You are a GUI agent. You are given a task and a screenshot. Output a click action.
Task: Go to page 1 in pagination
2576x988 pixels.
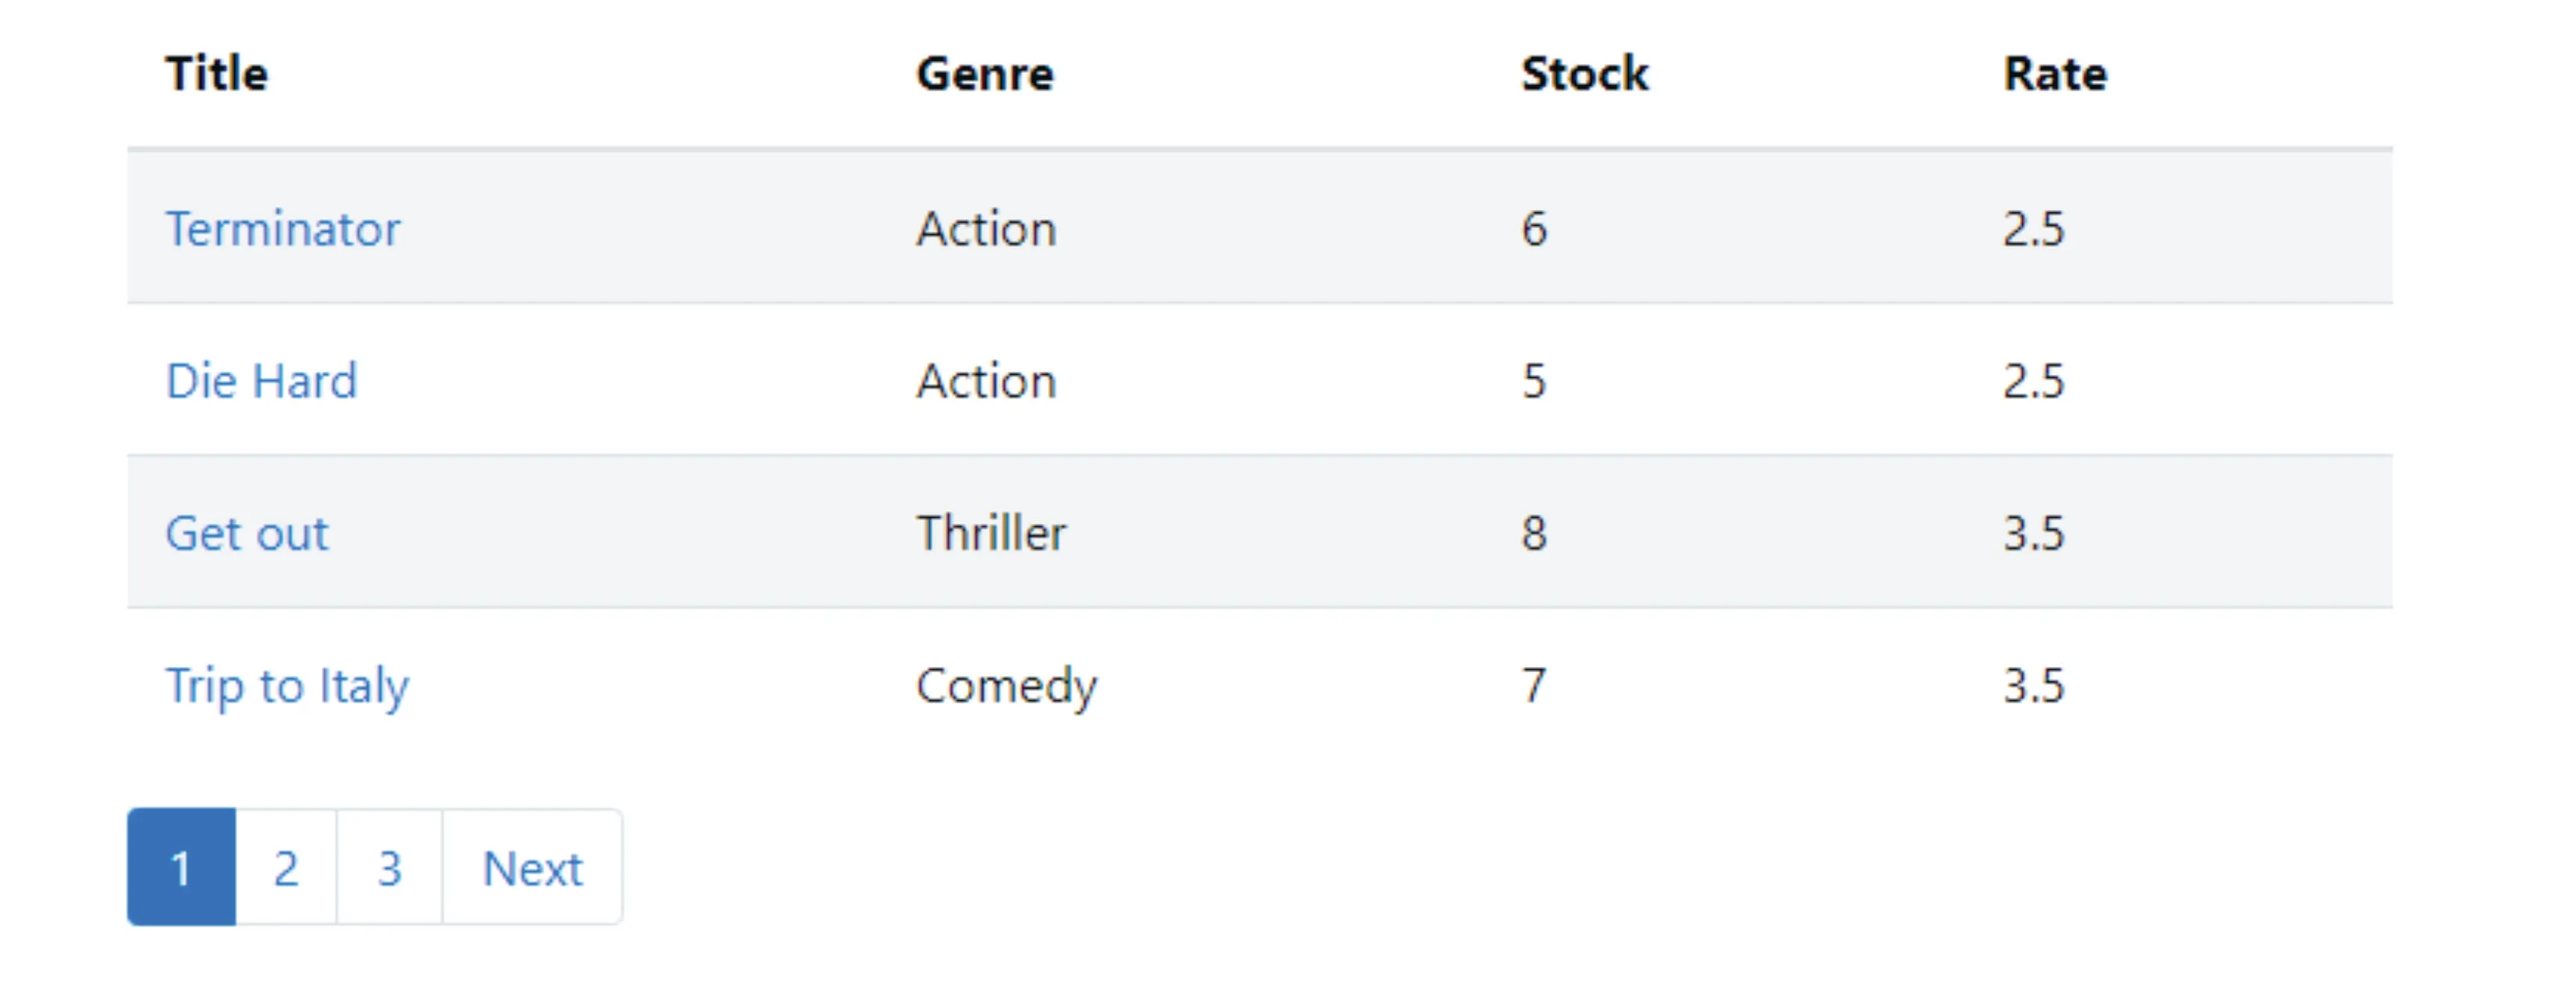[x=181, y=867]
